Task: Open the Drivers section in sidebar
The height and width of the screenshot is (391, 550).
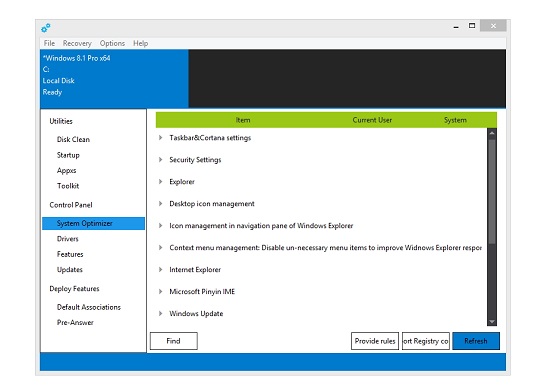Action: pyautogui.click(x=68, y=239)
